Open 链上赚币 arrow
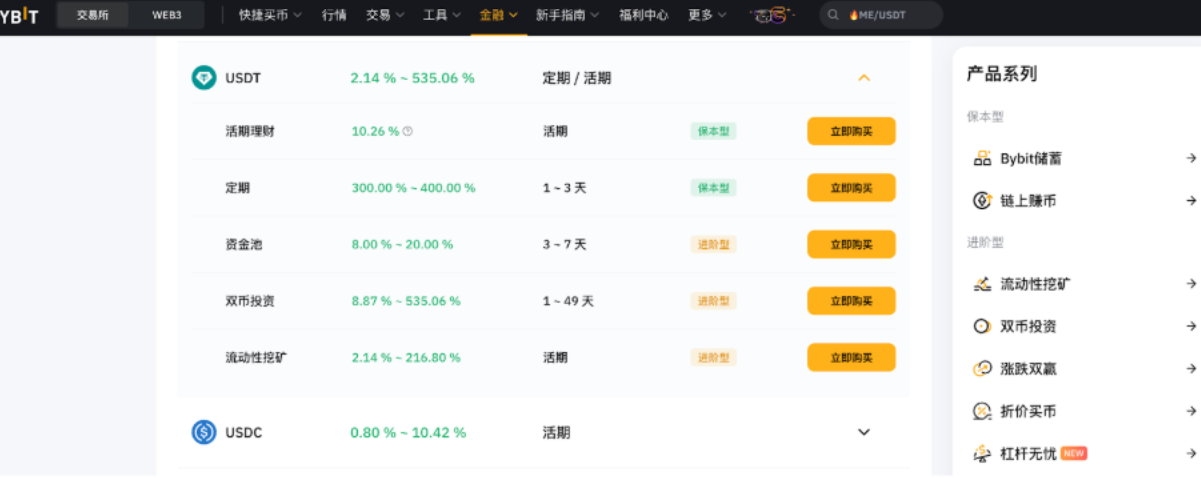The width and height of the screenshot is (1201, 478). point(1191,200)
